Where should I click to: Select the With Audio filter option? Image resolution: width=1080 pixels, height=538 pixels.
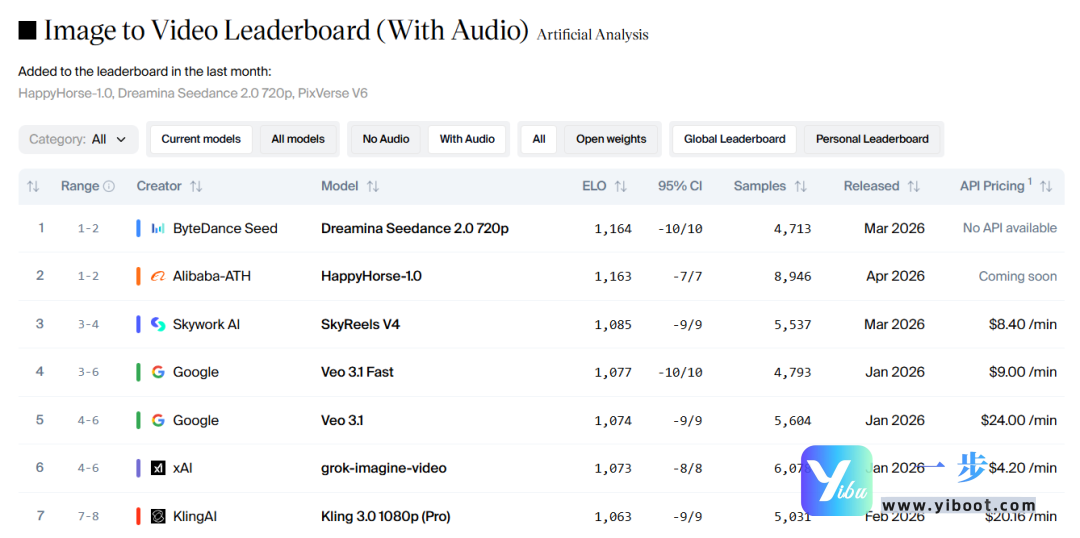pyautogui.click(x=467, y=139)
